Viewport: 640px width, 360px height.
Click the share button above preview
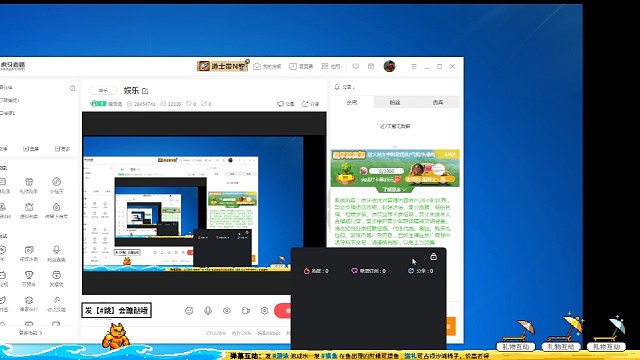coord(310,104)
